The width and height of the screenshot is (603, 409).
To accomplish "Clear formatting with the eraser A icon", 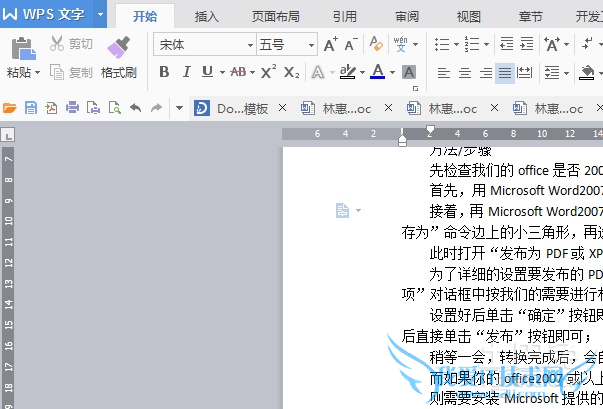I will (376, 43).
